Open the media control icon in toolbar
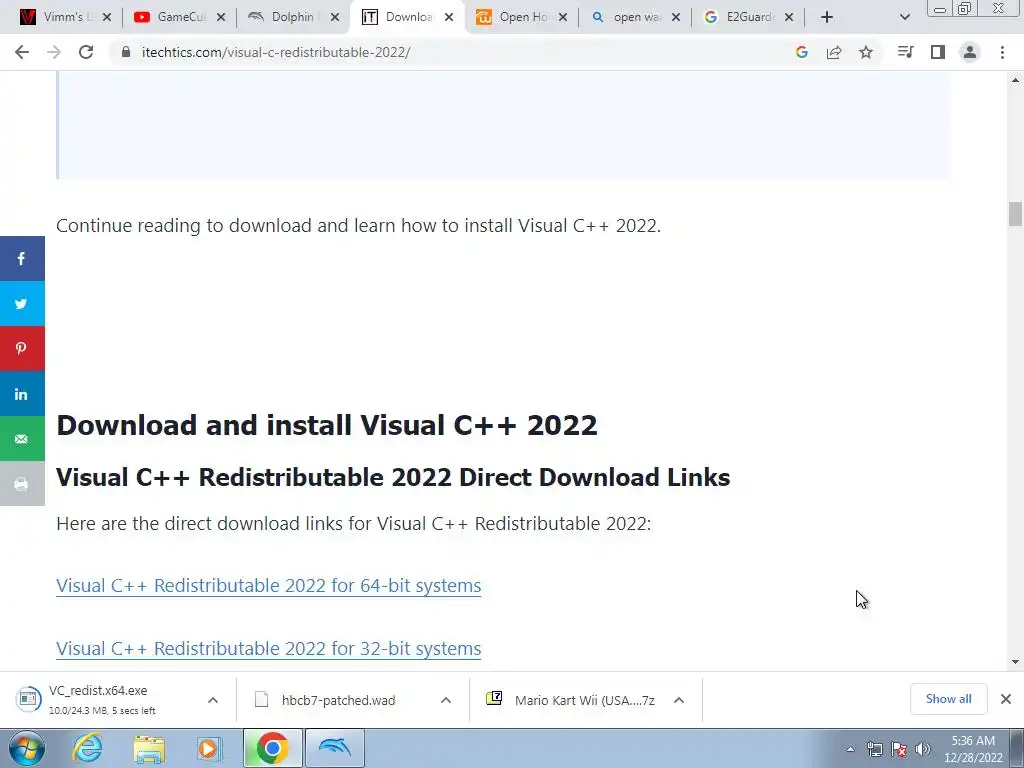Screen dimensions: 1024x768 coord(905,52)
